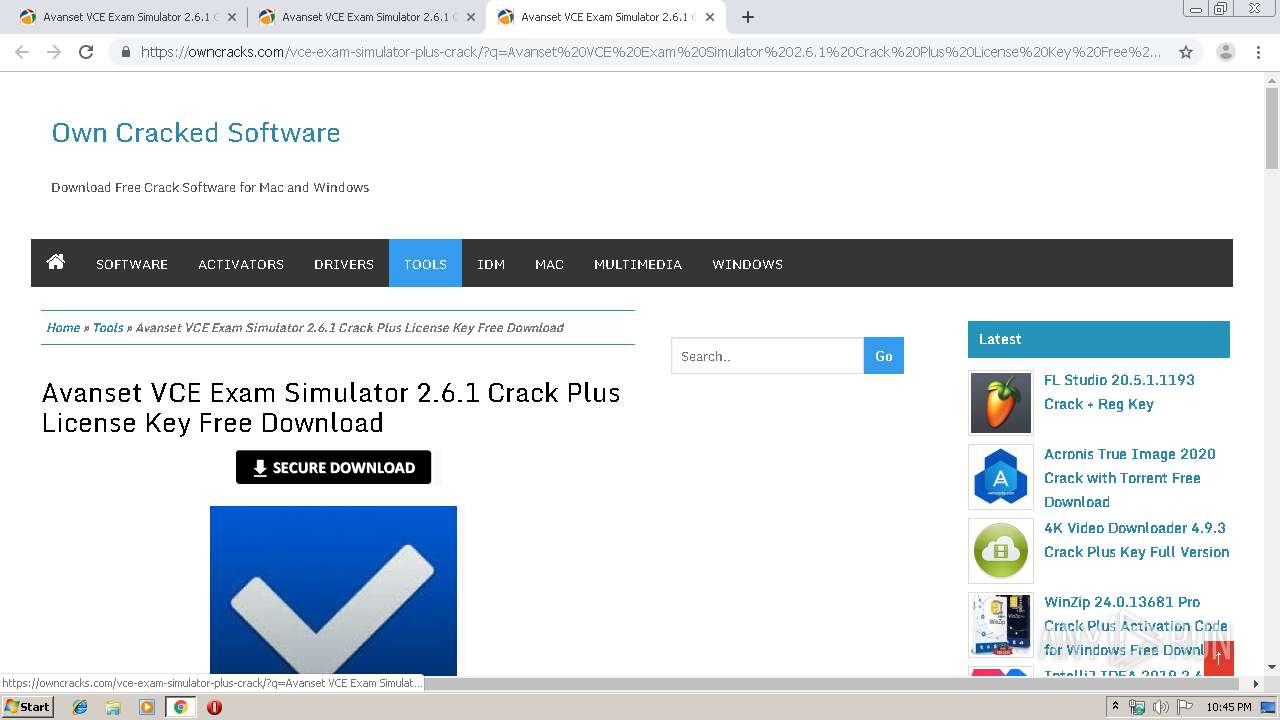Open the red antivirus taskbar icon
Image resolution: width=1280 pixels, height=720 pixels.
(214, 707)
